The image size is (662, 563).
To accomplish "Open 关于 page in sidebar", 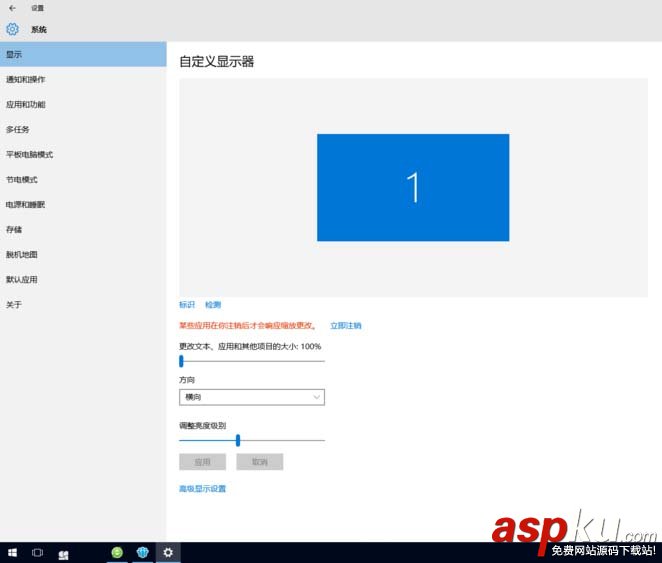I will point(83,304).
